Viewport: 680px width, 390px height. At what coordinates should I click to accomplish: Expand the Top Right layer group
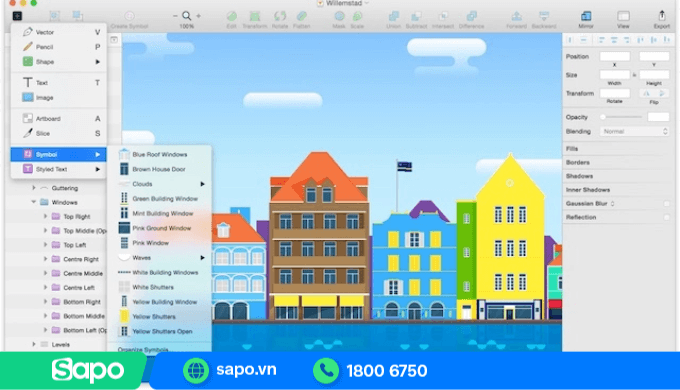[x=45, y=216]
